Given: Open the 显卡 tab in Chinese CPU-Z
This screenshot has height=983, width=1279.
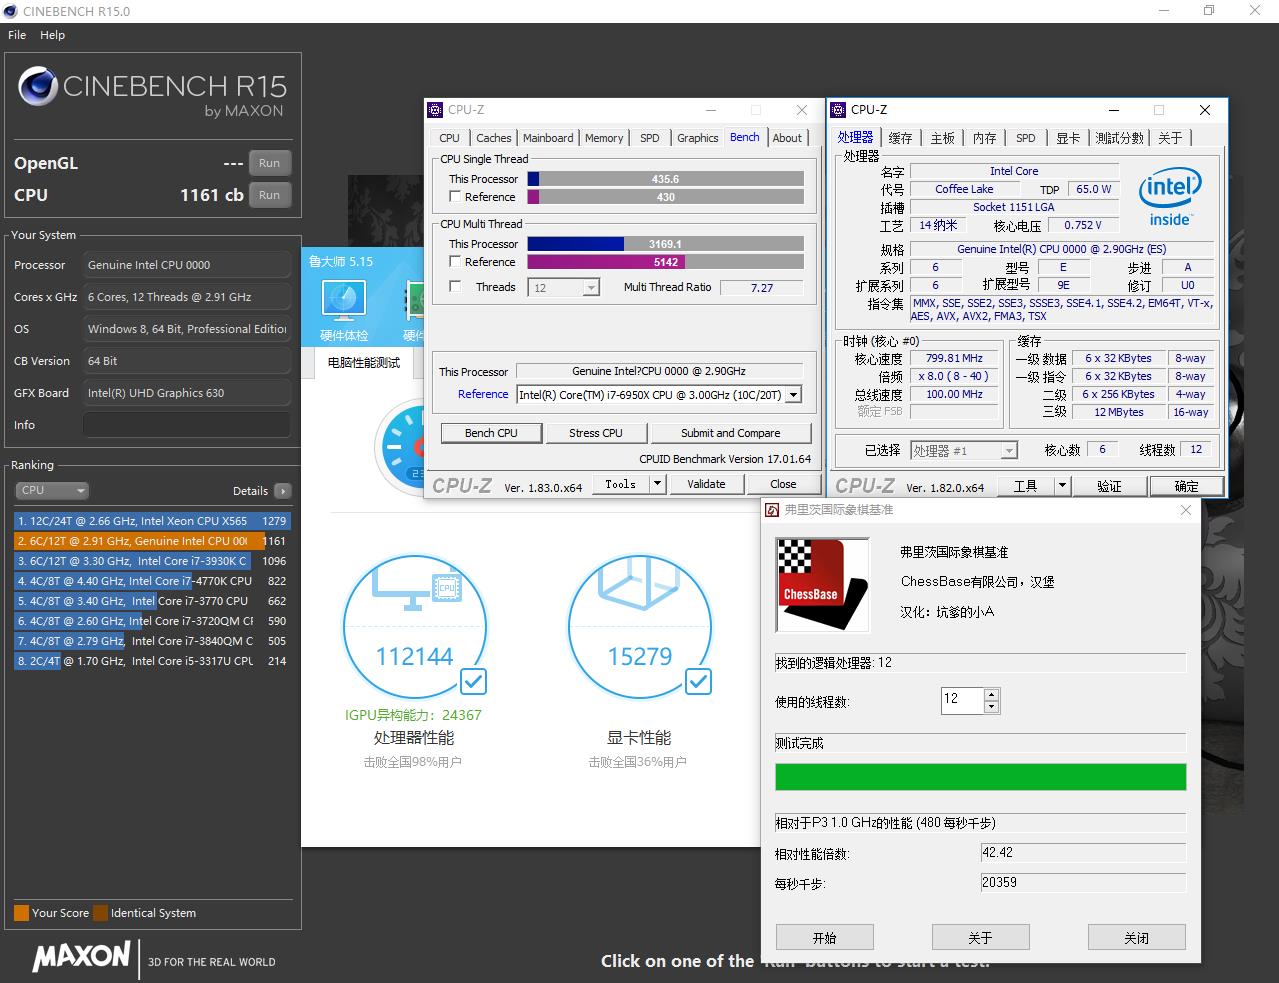Looking at the screenshot, I should [x=1068, y=138].
